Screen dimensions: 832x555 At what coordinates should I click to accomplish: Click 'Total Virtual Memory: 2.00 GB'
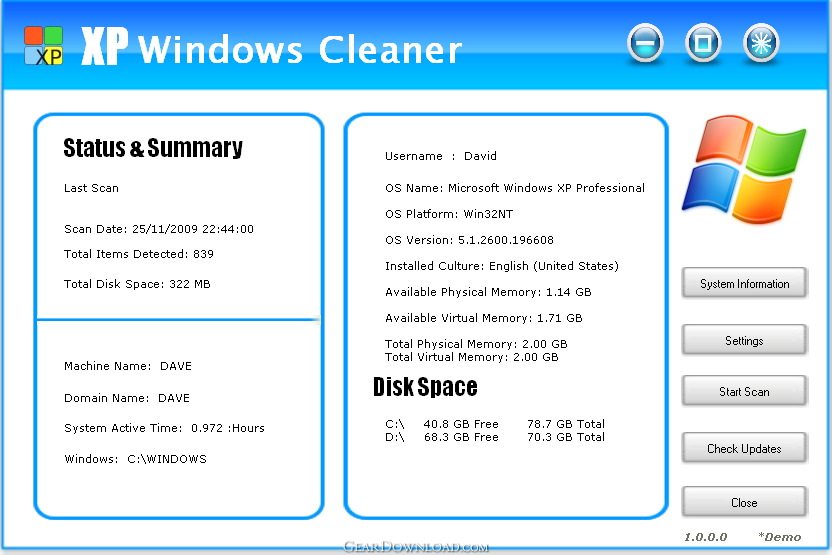pos(471,357)
